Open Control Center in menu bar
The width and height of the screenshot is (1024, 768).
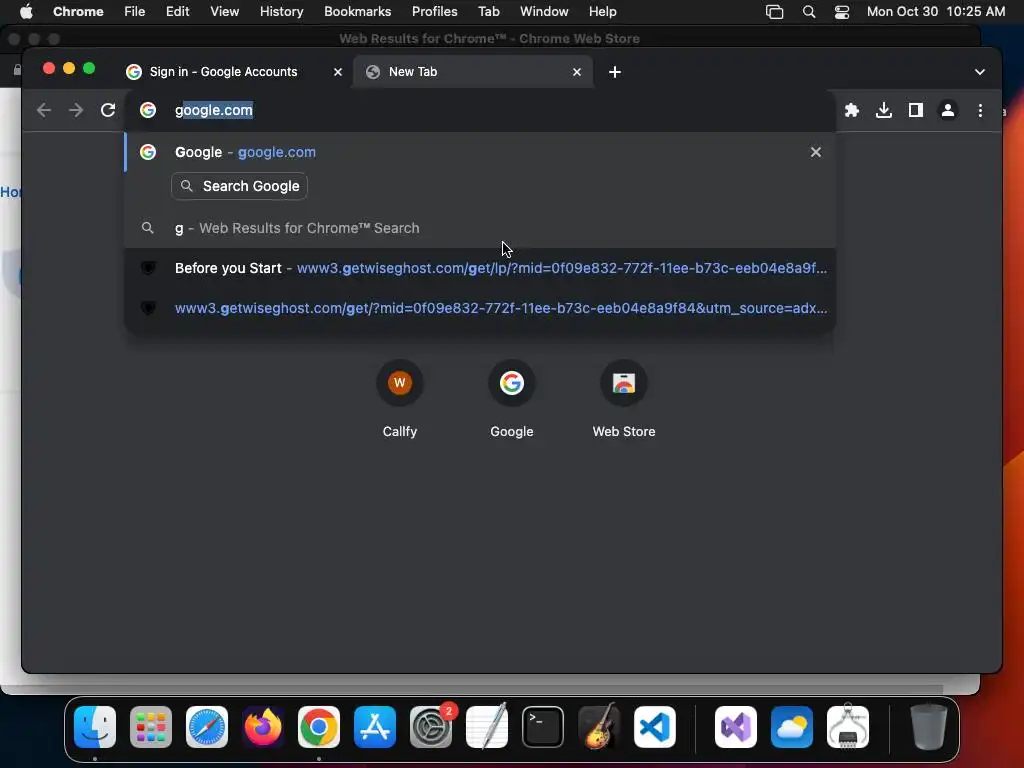pyautogui.click(x=842, y=12)
